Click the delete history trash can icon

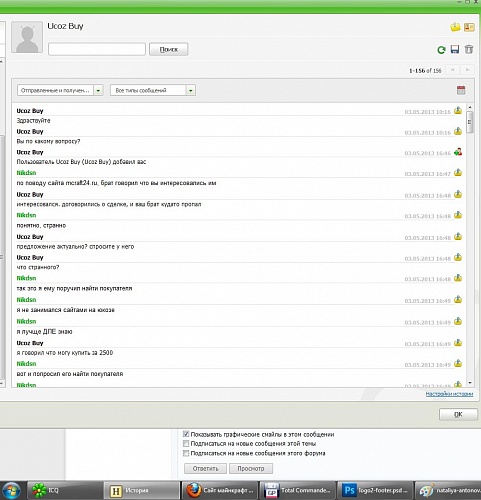[x=469, y=49]
